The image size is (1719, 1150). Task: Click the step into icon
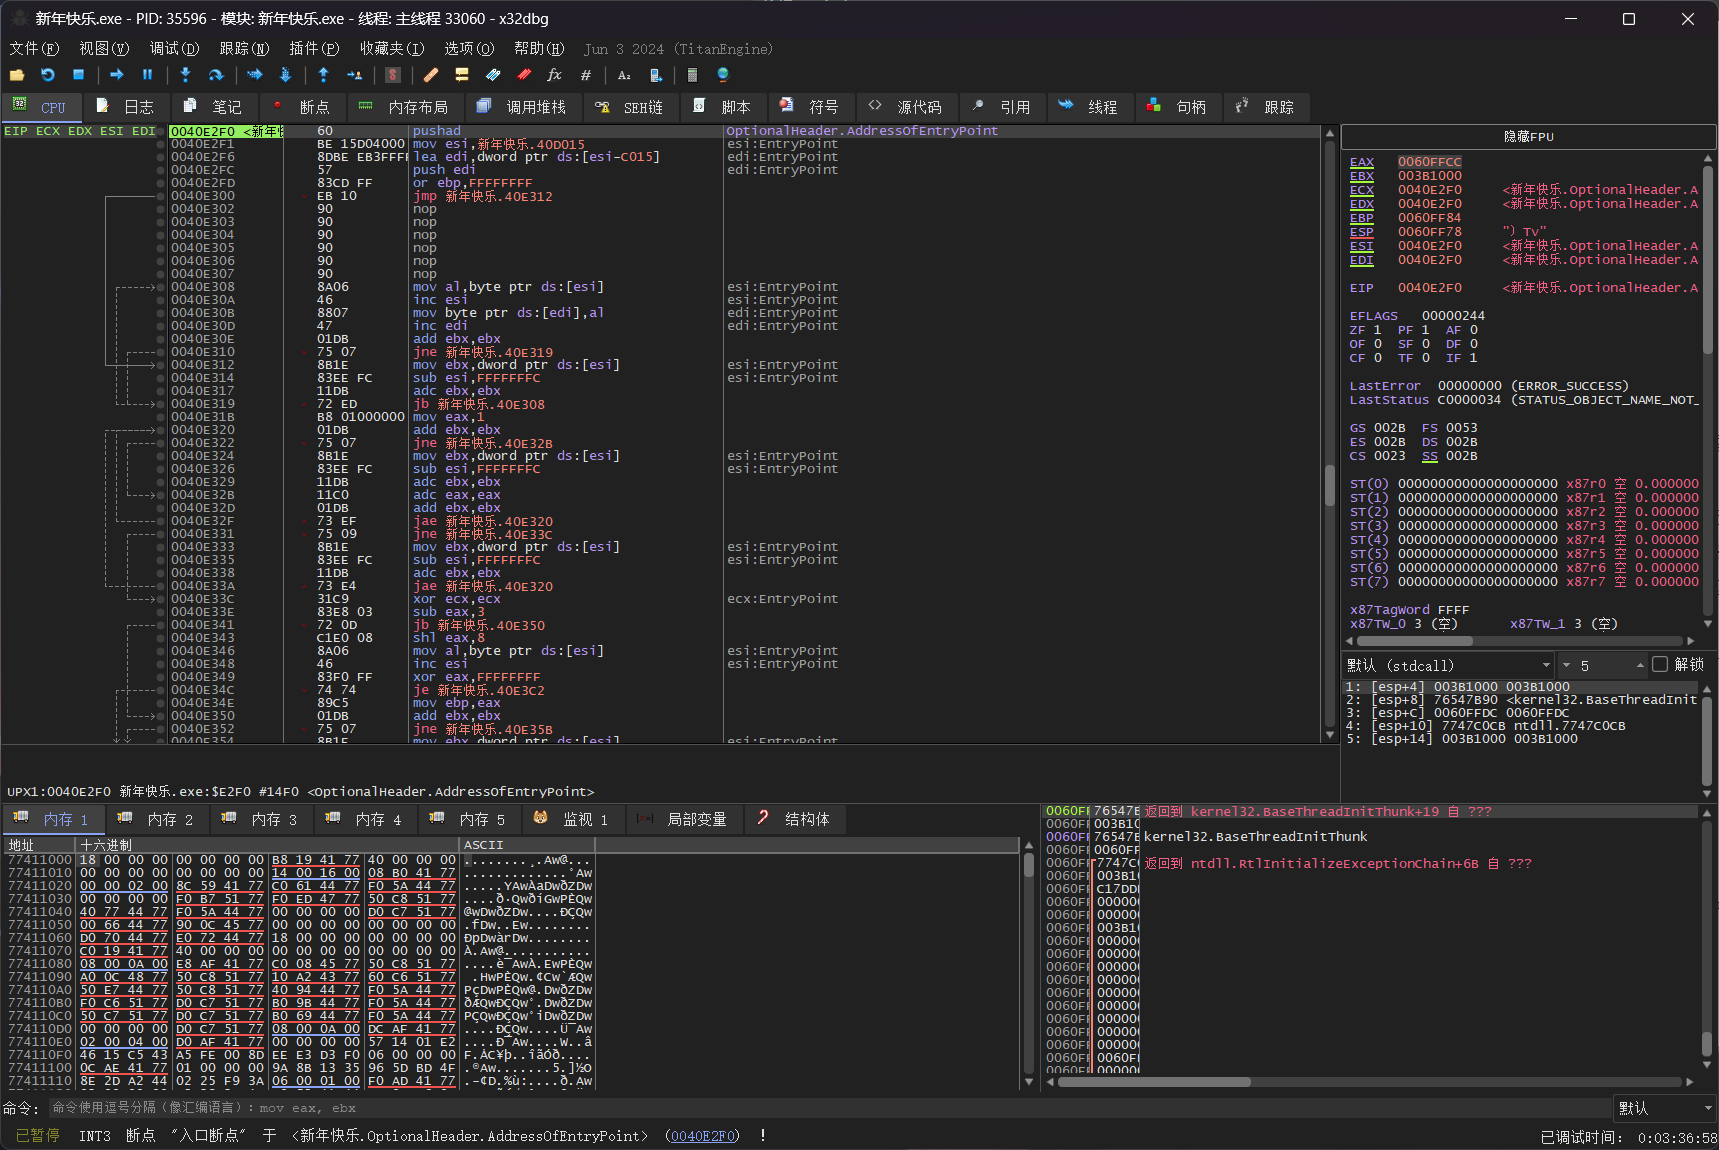pyautogui.click(x=185, y=75)
